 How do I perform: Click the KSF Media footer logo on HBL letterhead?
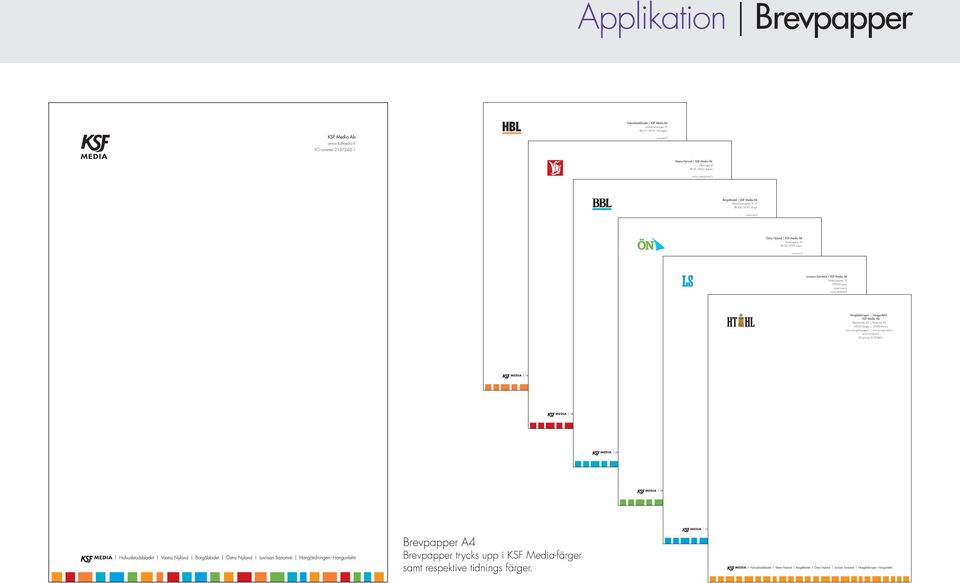pos(512,376)
